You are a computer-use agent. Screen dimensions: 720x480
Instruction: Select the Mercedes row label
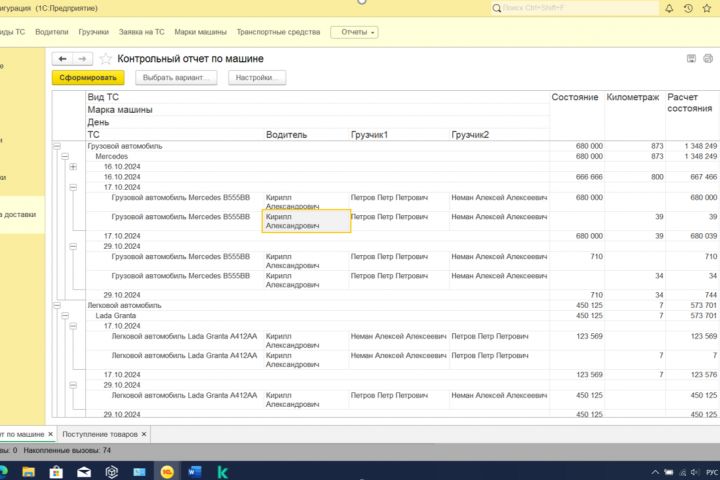(x=112, y=157)
